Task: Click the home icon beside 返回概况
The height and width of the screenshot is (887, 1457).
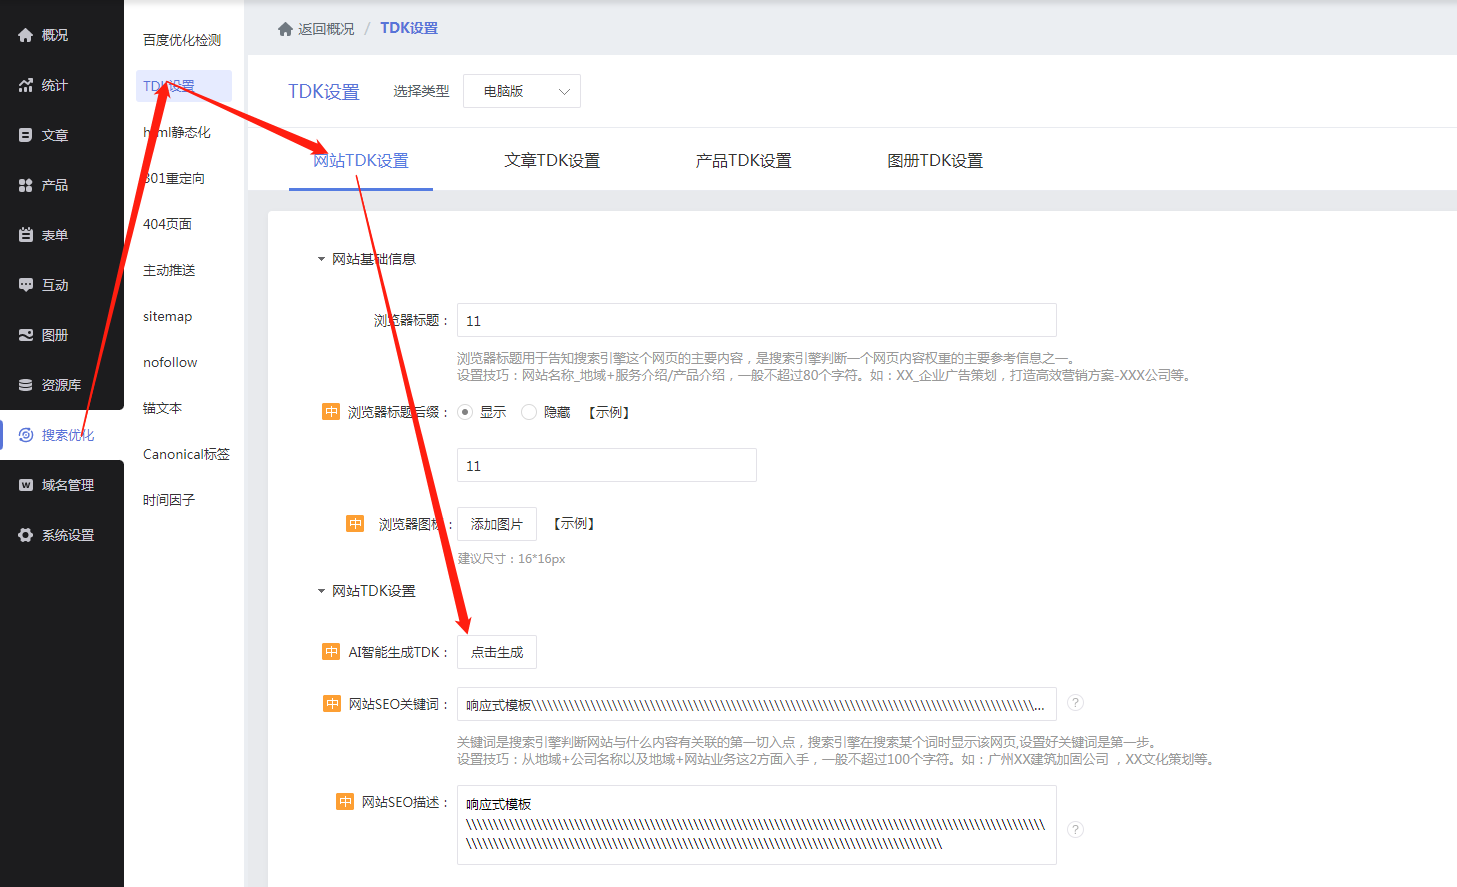Action: (285, 29)
